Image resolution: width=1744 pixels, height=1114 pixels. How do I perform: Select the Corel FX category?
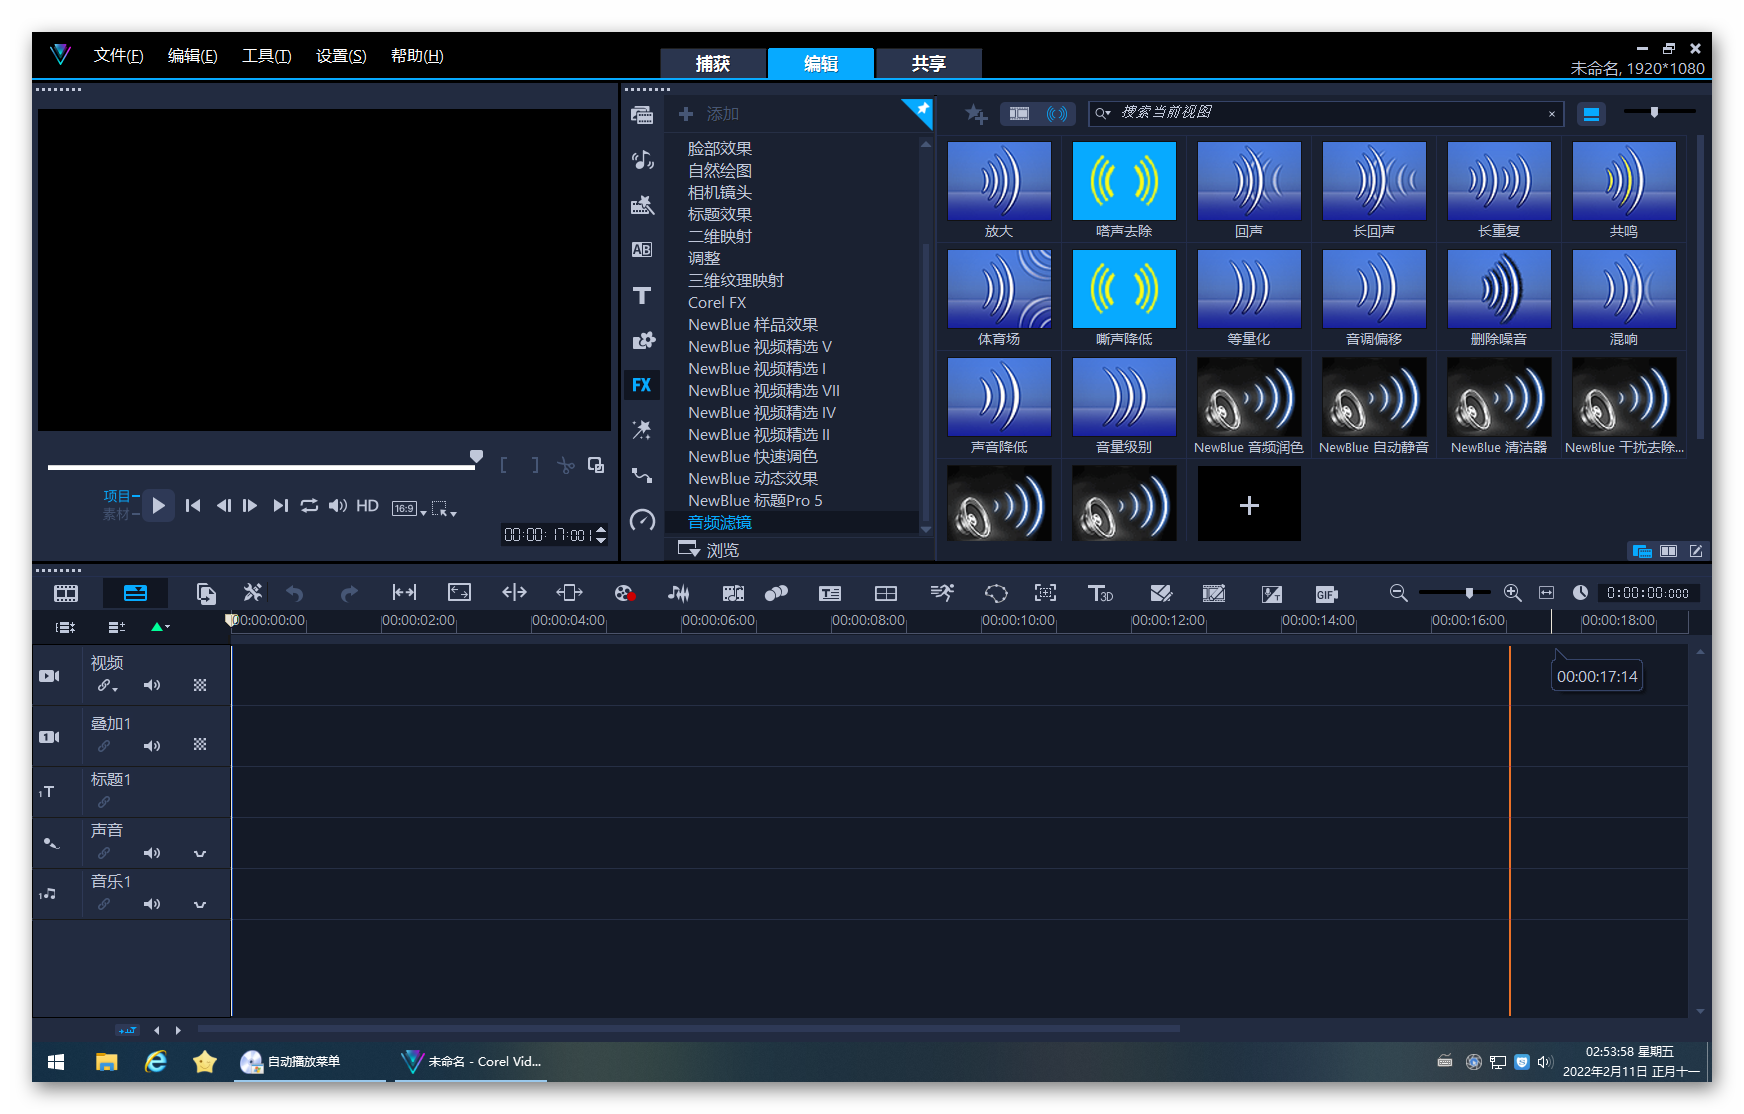click(x=717, y=302)
